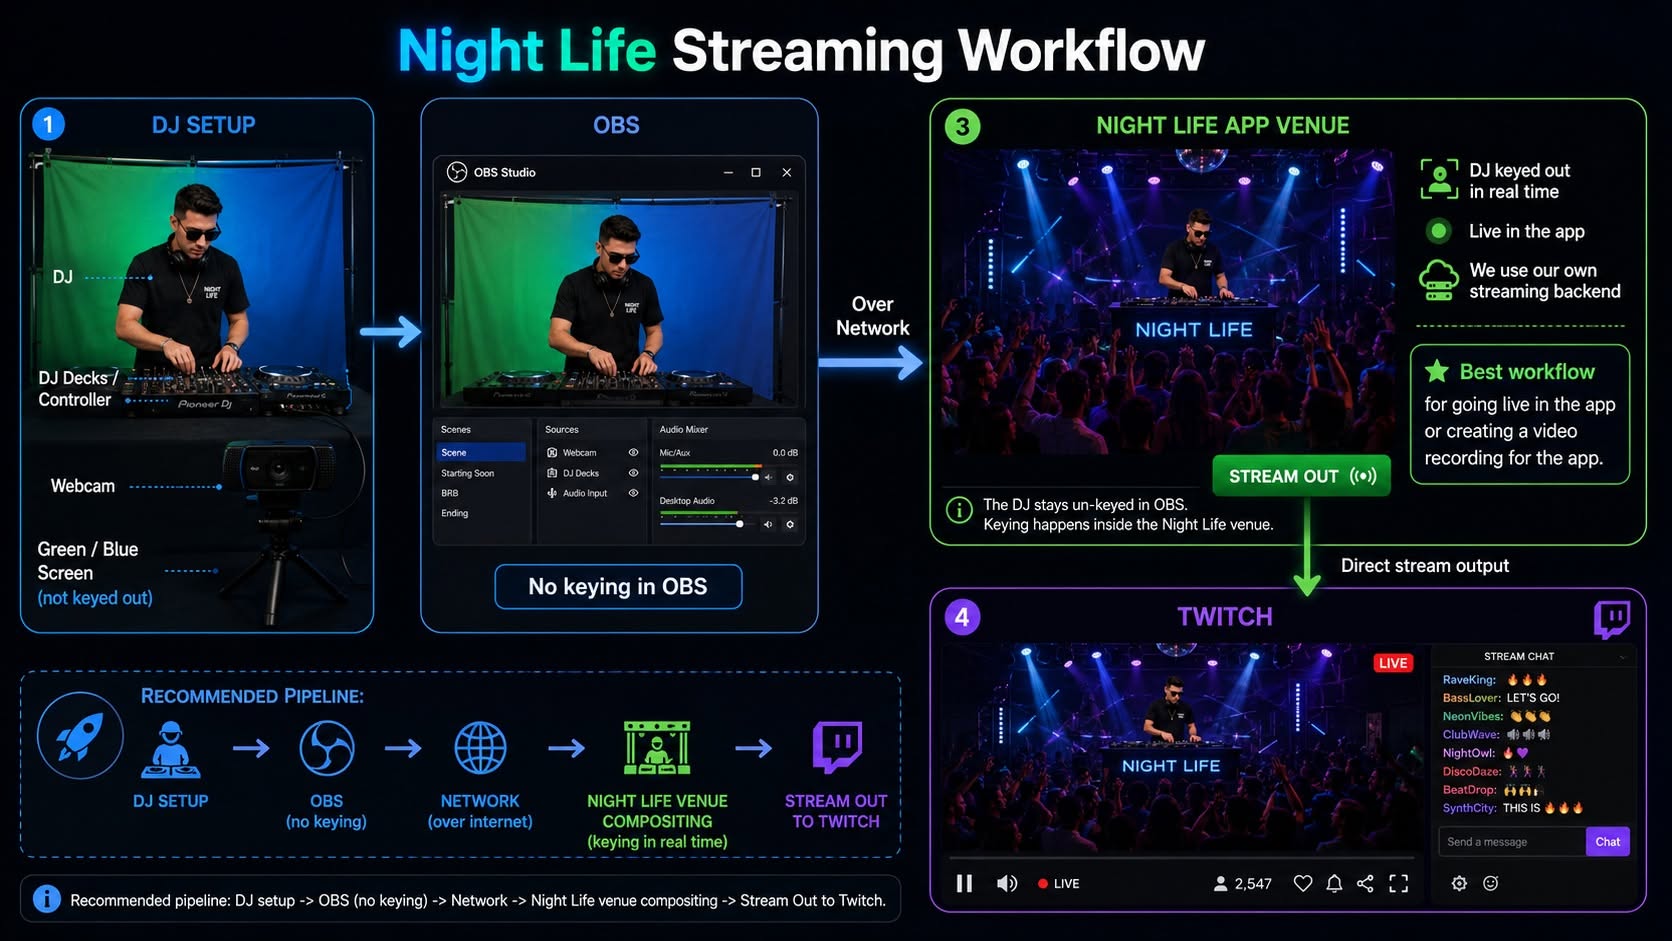Hide the Webcam source with eye icon
The image size is (1672, 941).
pos(633,452)
